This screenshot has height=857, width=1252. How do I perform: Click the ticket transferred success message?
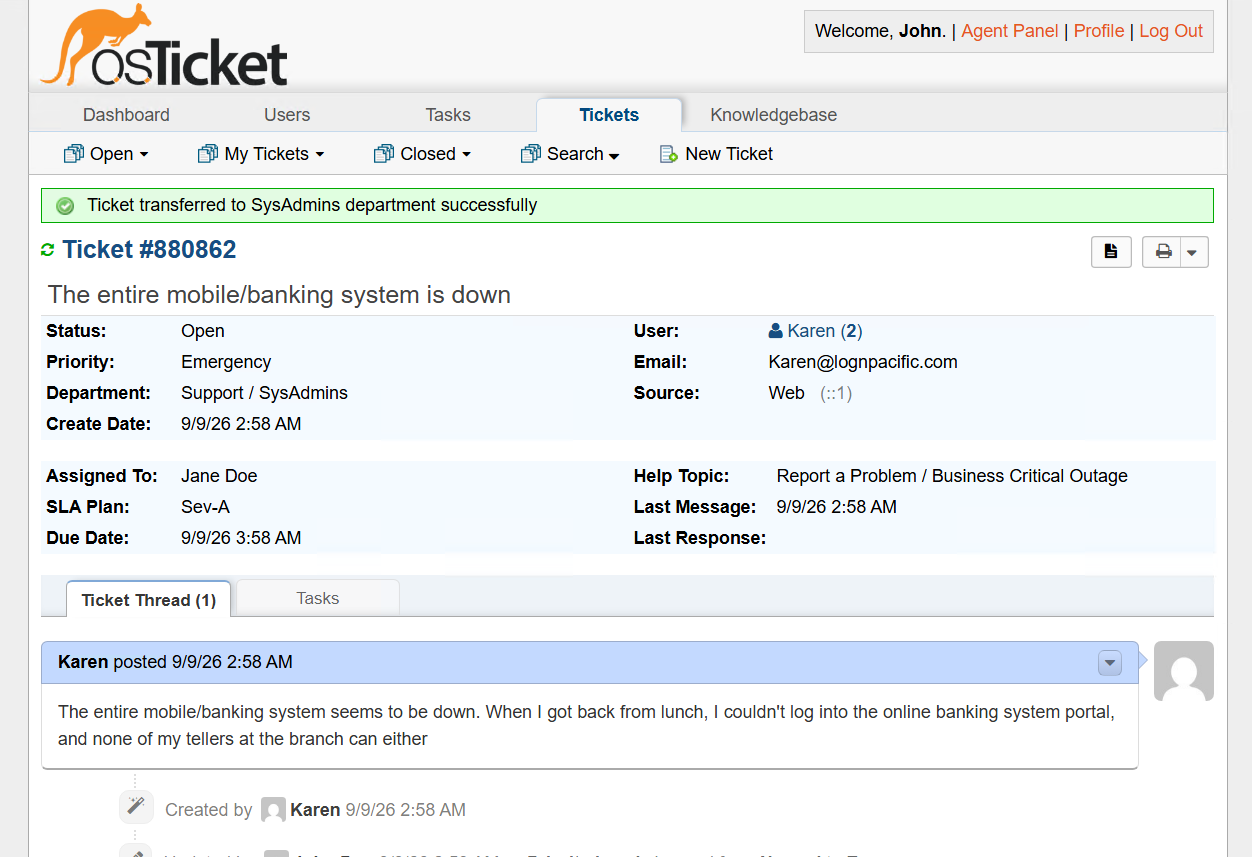click(312, 205)
